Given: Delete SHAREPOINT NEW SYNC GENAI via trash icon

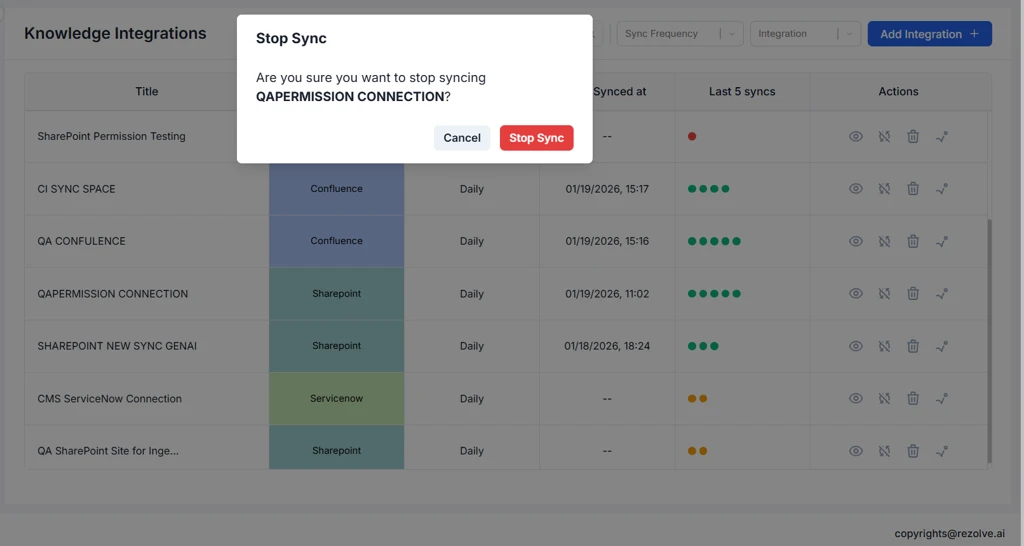Looking at the screenshot, I should [x=913, y=346].
